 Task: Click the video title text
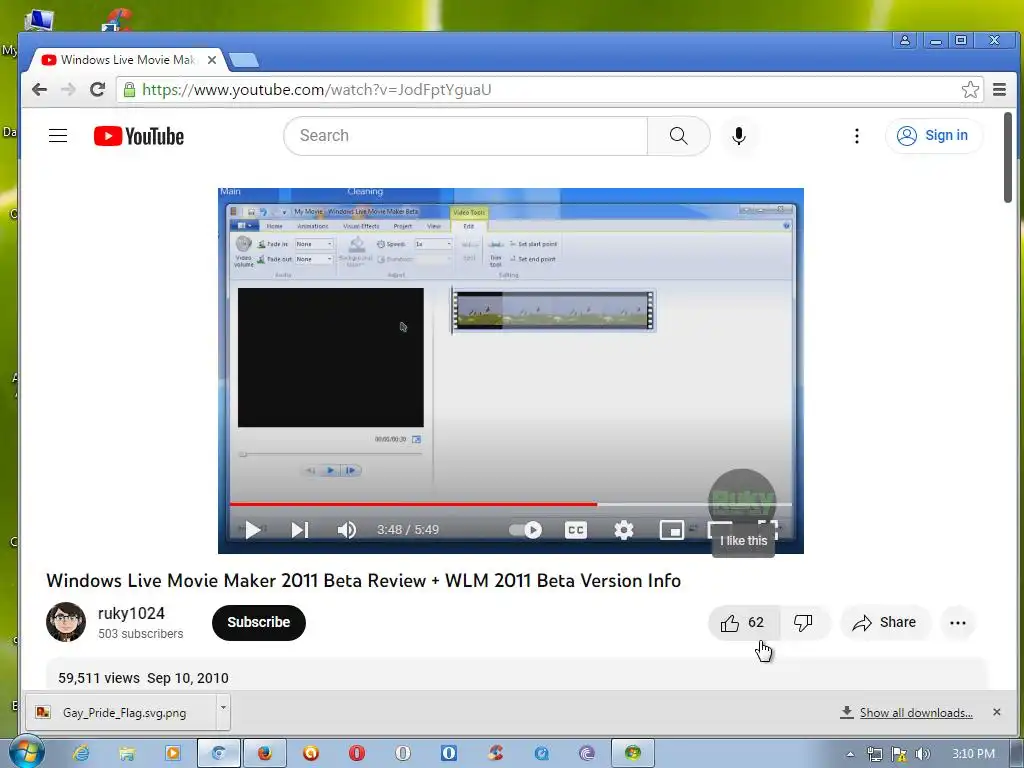pos(364,581)
